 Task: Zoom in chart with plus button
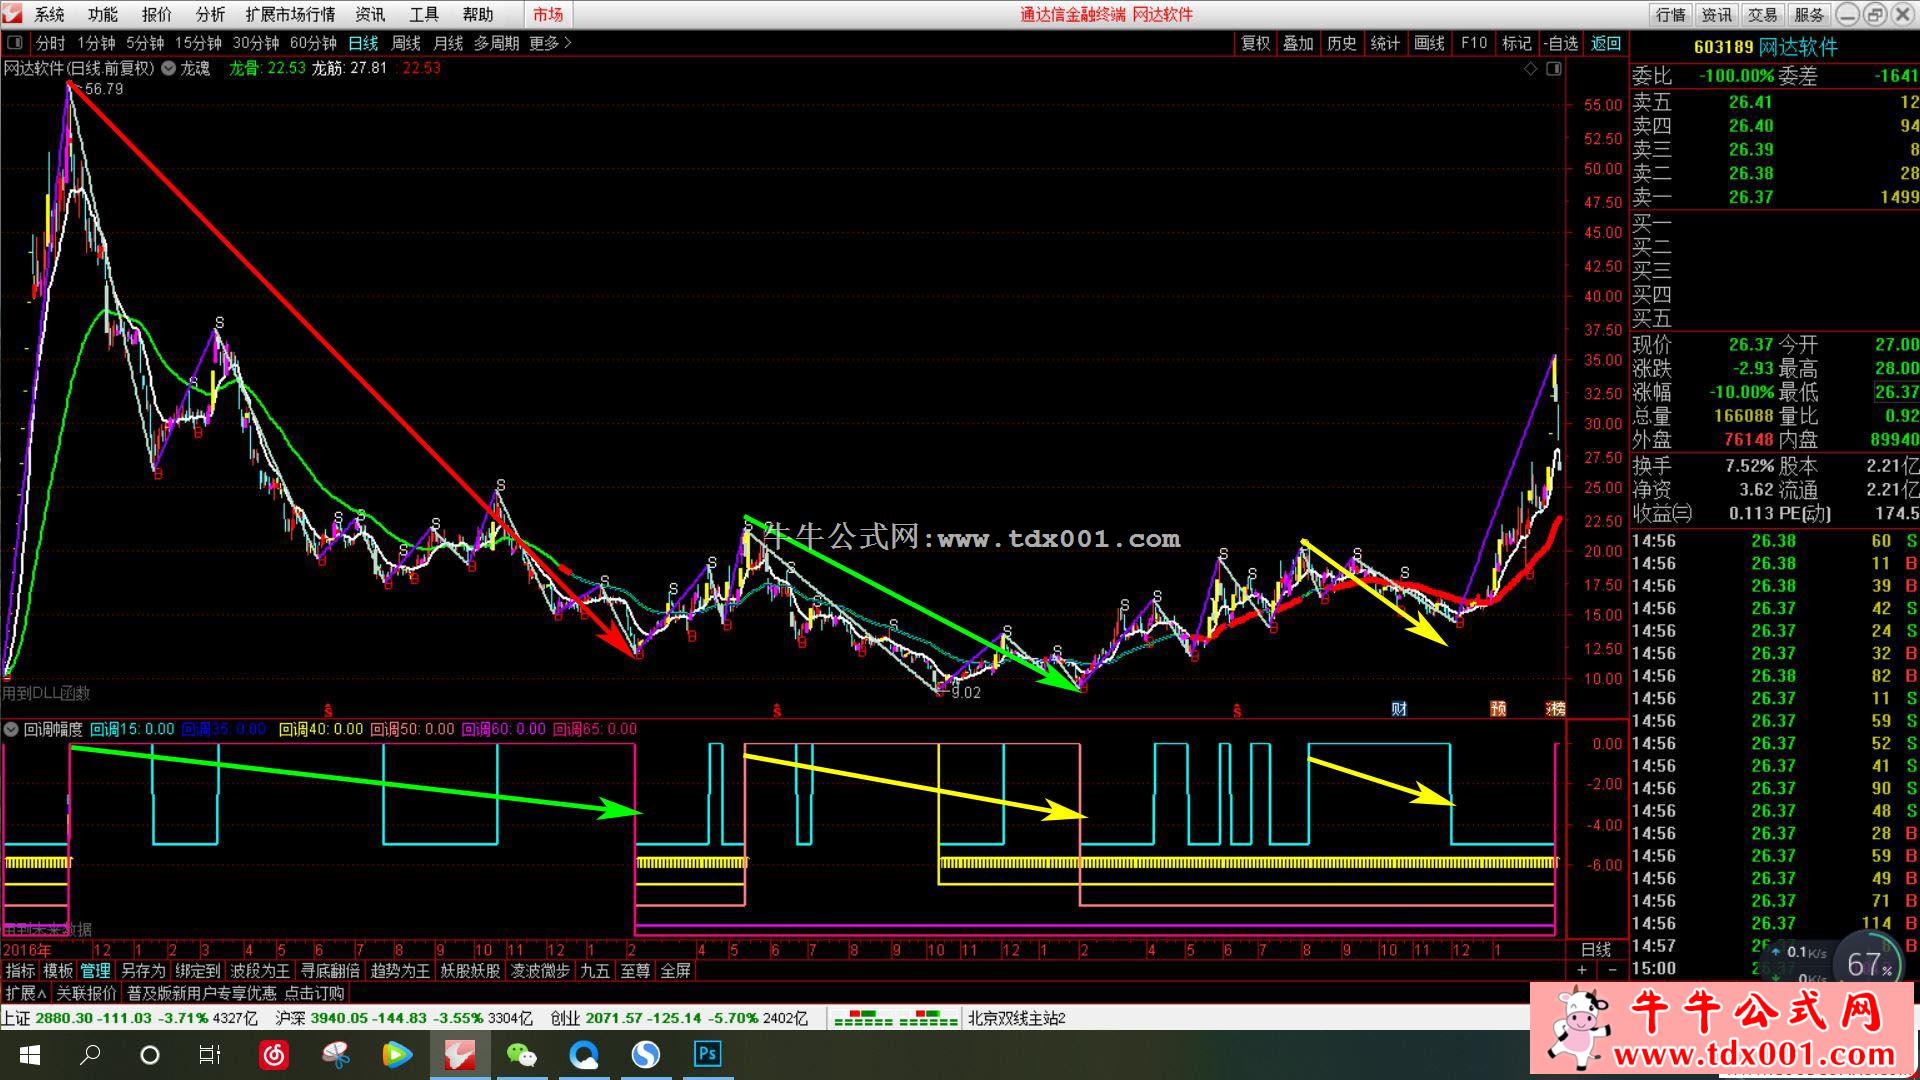click(1581, 970)
